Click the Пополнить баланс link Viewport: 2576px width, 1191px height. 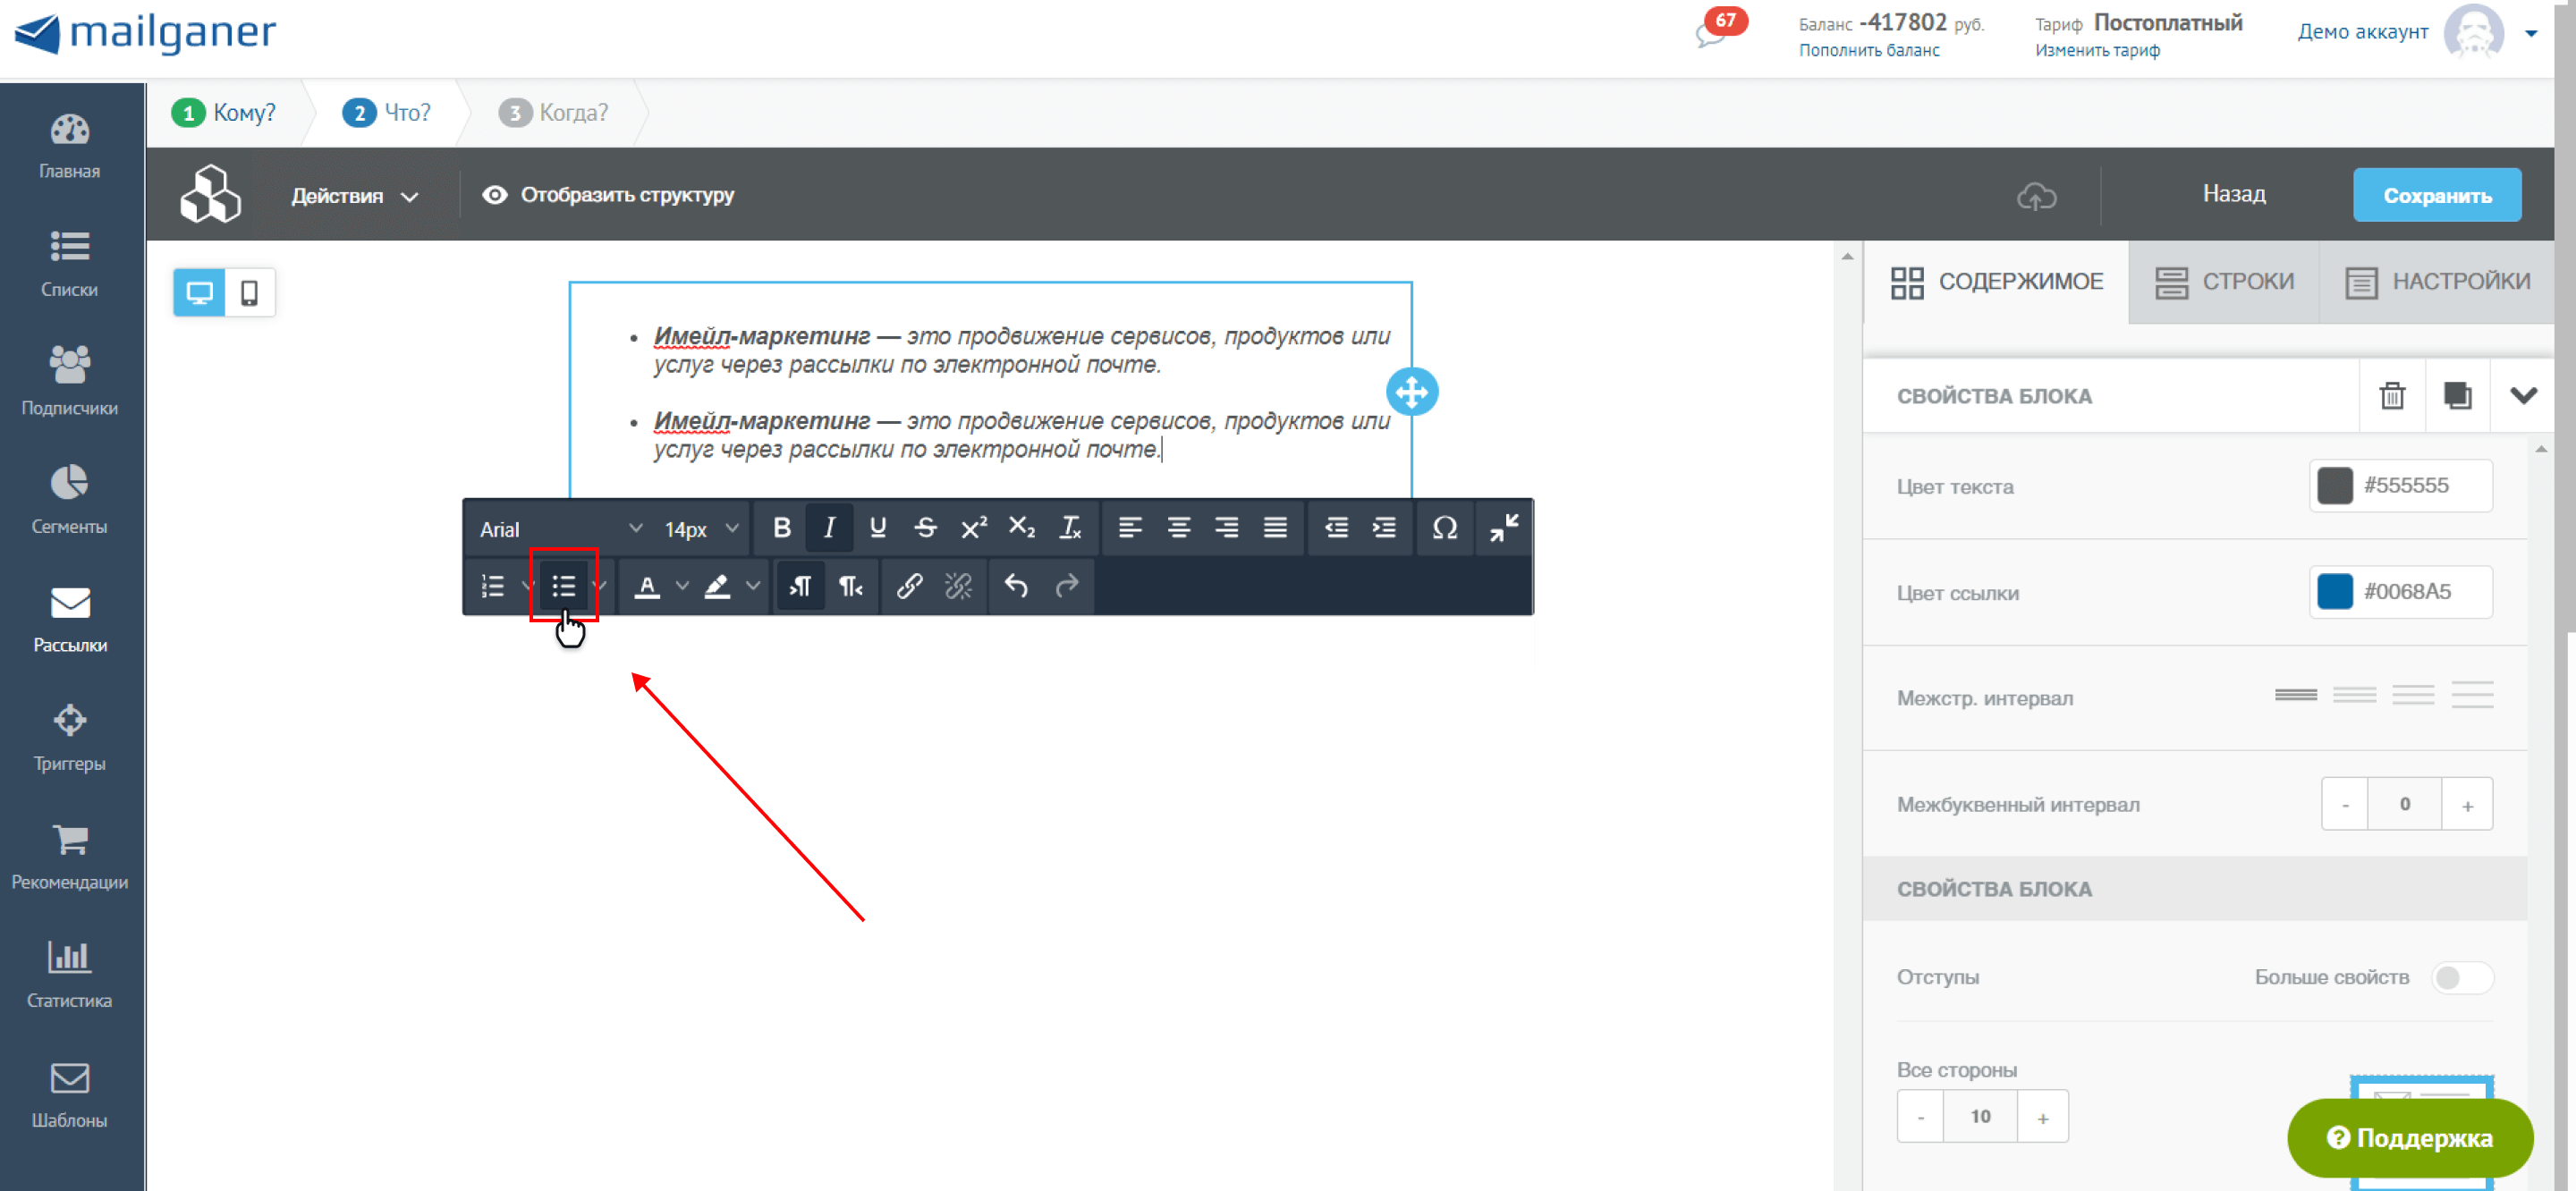coord(1868,51)
